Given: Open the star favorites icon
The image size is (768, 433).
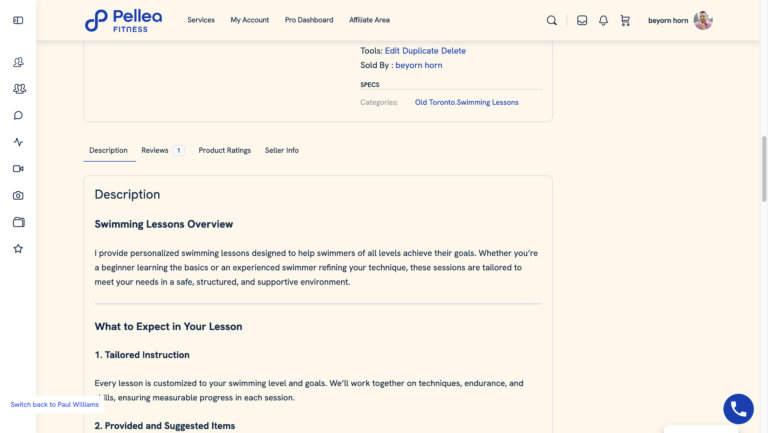Looking at the screenshot, I should tap(18, 249).
